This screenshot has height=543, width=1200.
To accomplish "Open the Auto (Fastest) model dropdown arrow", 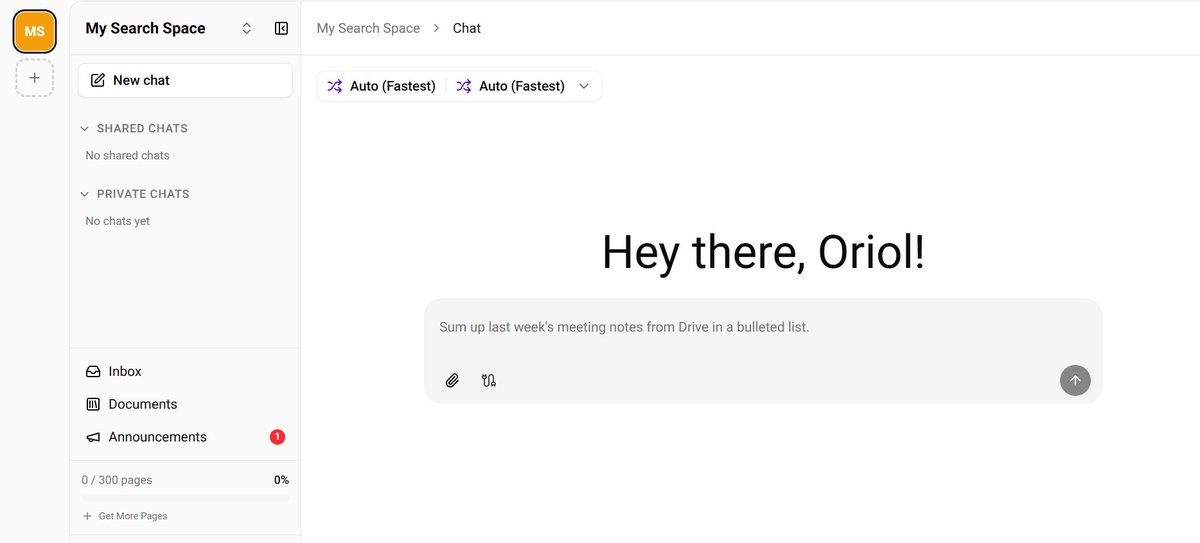I will point(584,86).
